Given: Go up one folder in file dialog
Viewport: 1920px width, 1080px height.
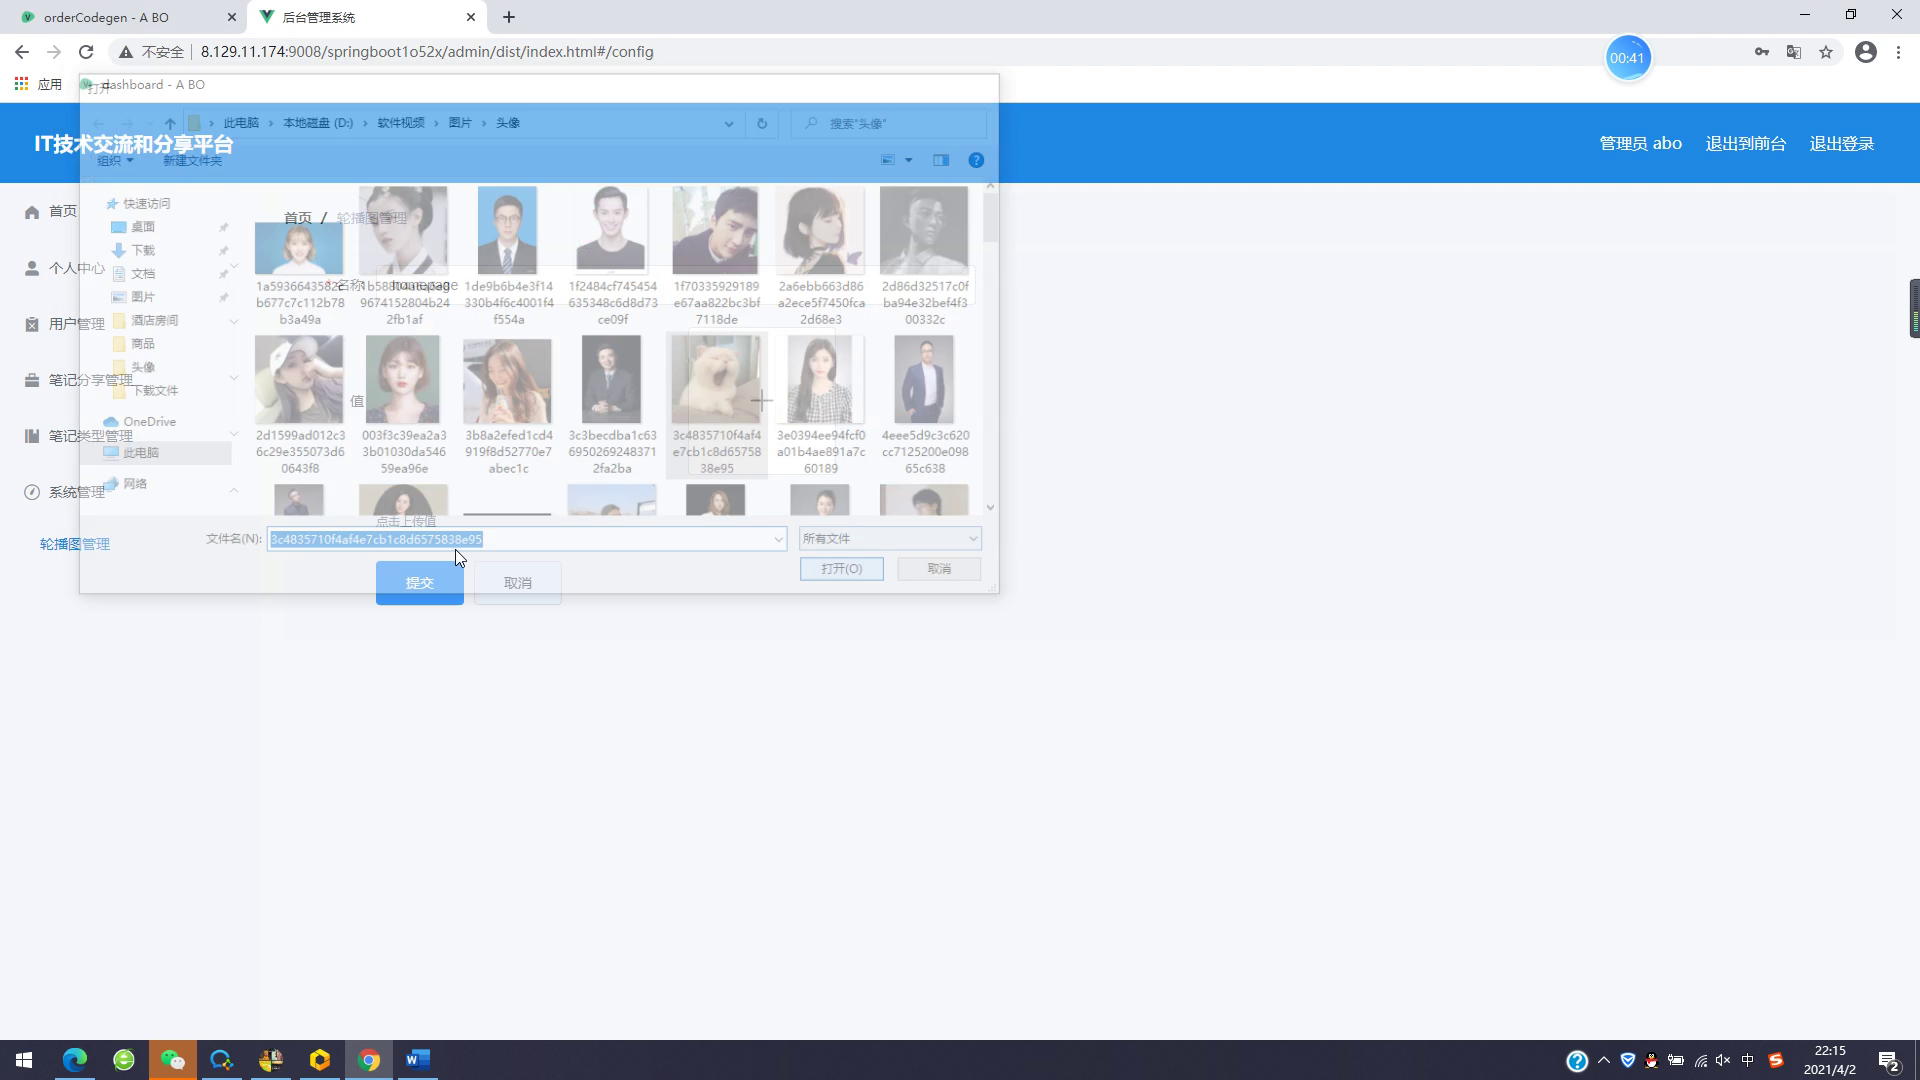Looking at the screenshot, I should point(170,123).
